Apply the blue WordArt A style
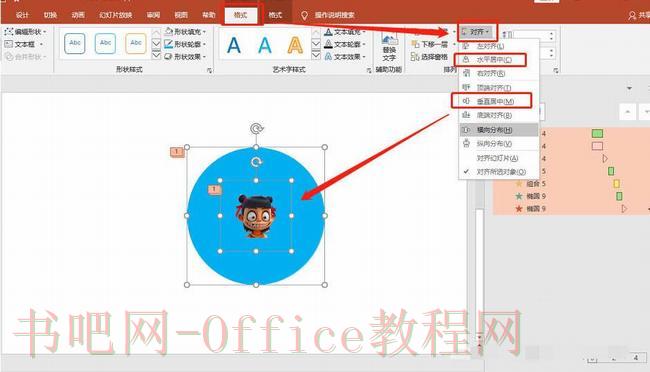The width and height of the screenshot is (650, 372). pos(234,45)
